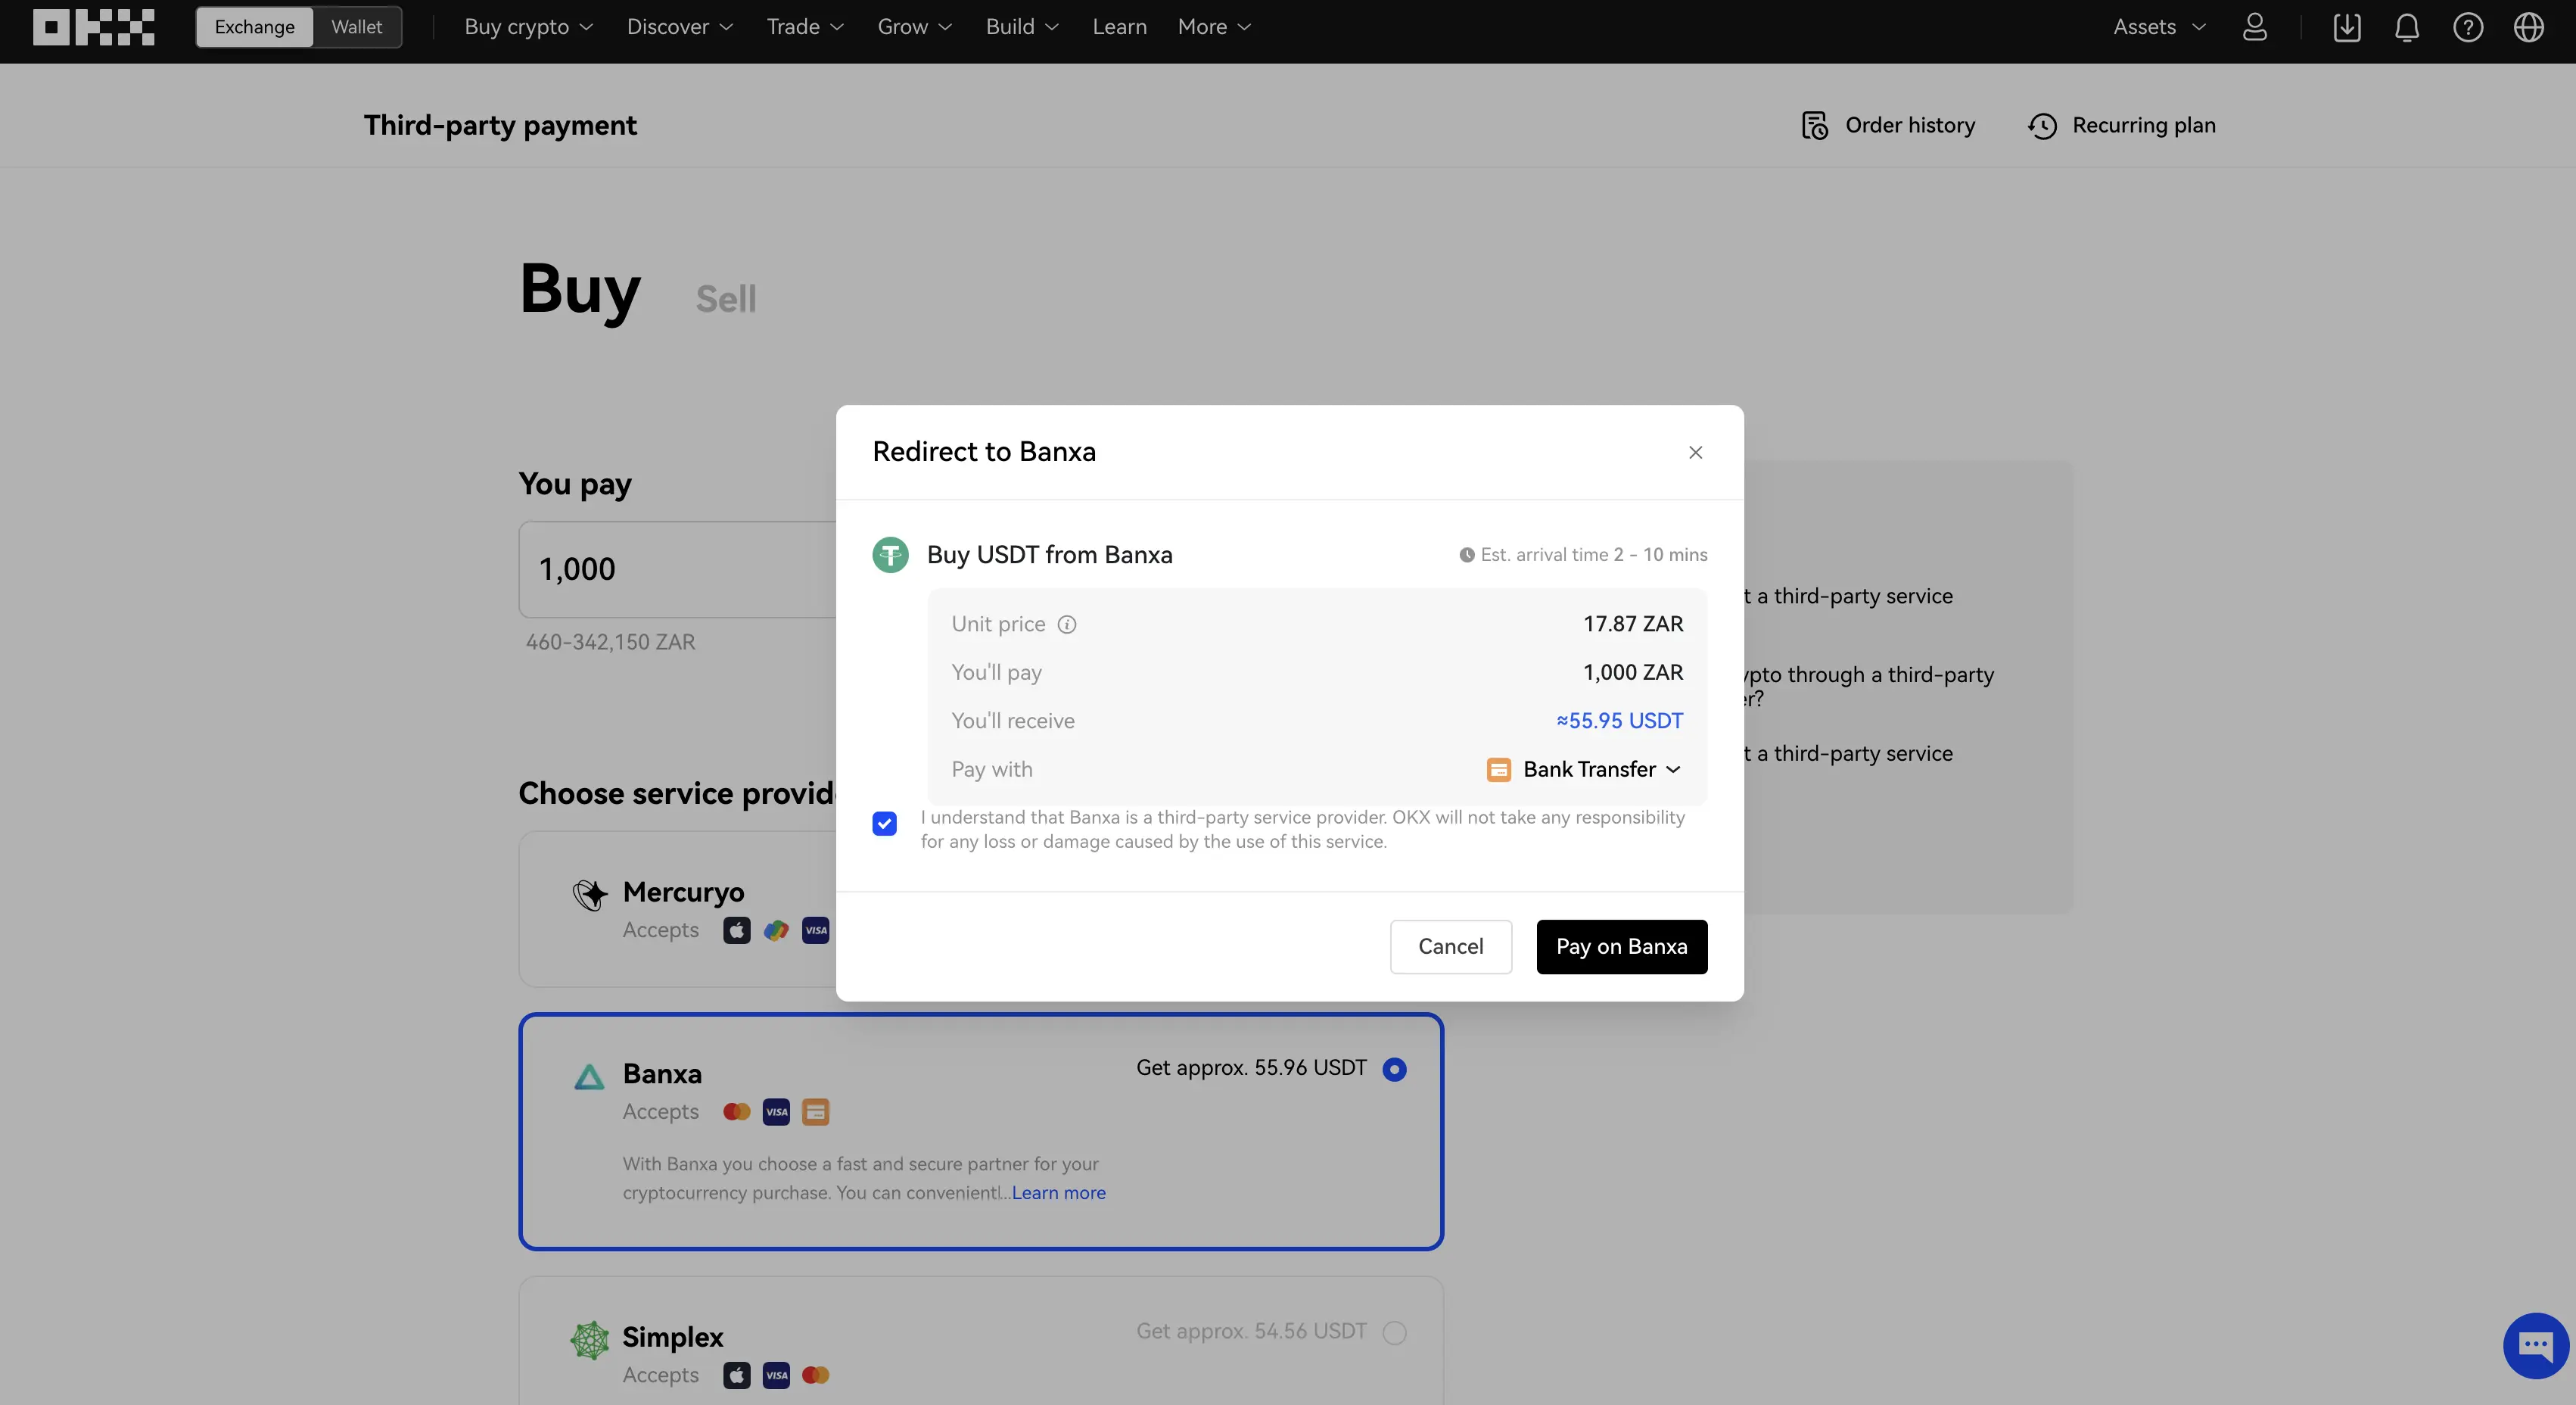2576x1405 pixels.
Task: Open the Learn menu item
Action: pyautogui.click(x=1119, y=27)
